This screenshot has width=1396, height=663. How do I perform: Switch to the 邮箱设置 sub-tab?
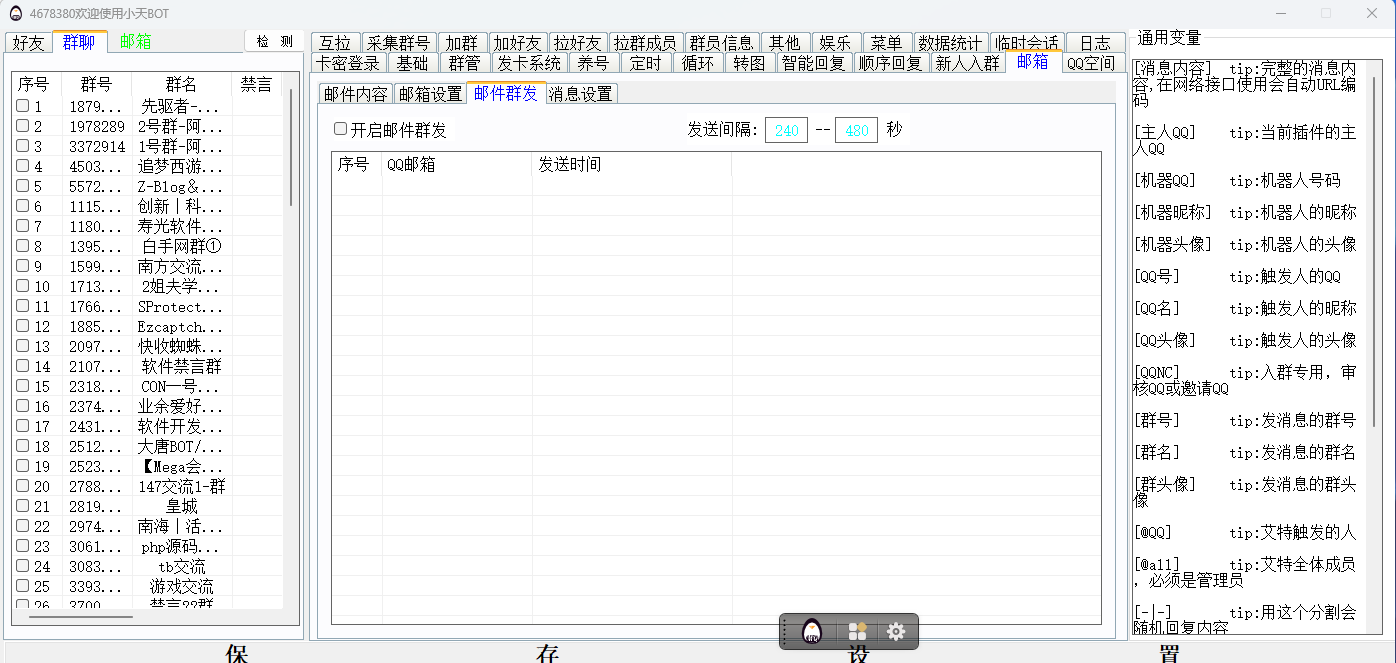[430, 94]
